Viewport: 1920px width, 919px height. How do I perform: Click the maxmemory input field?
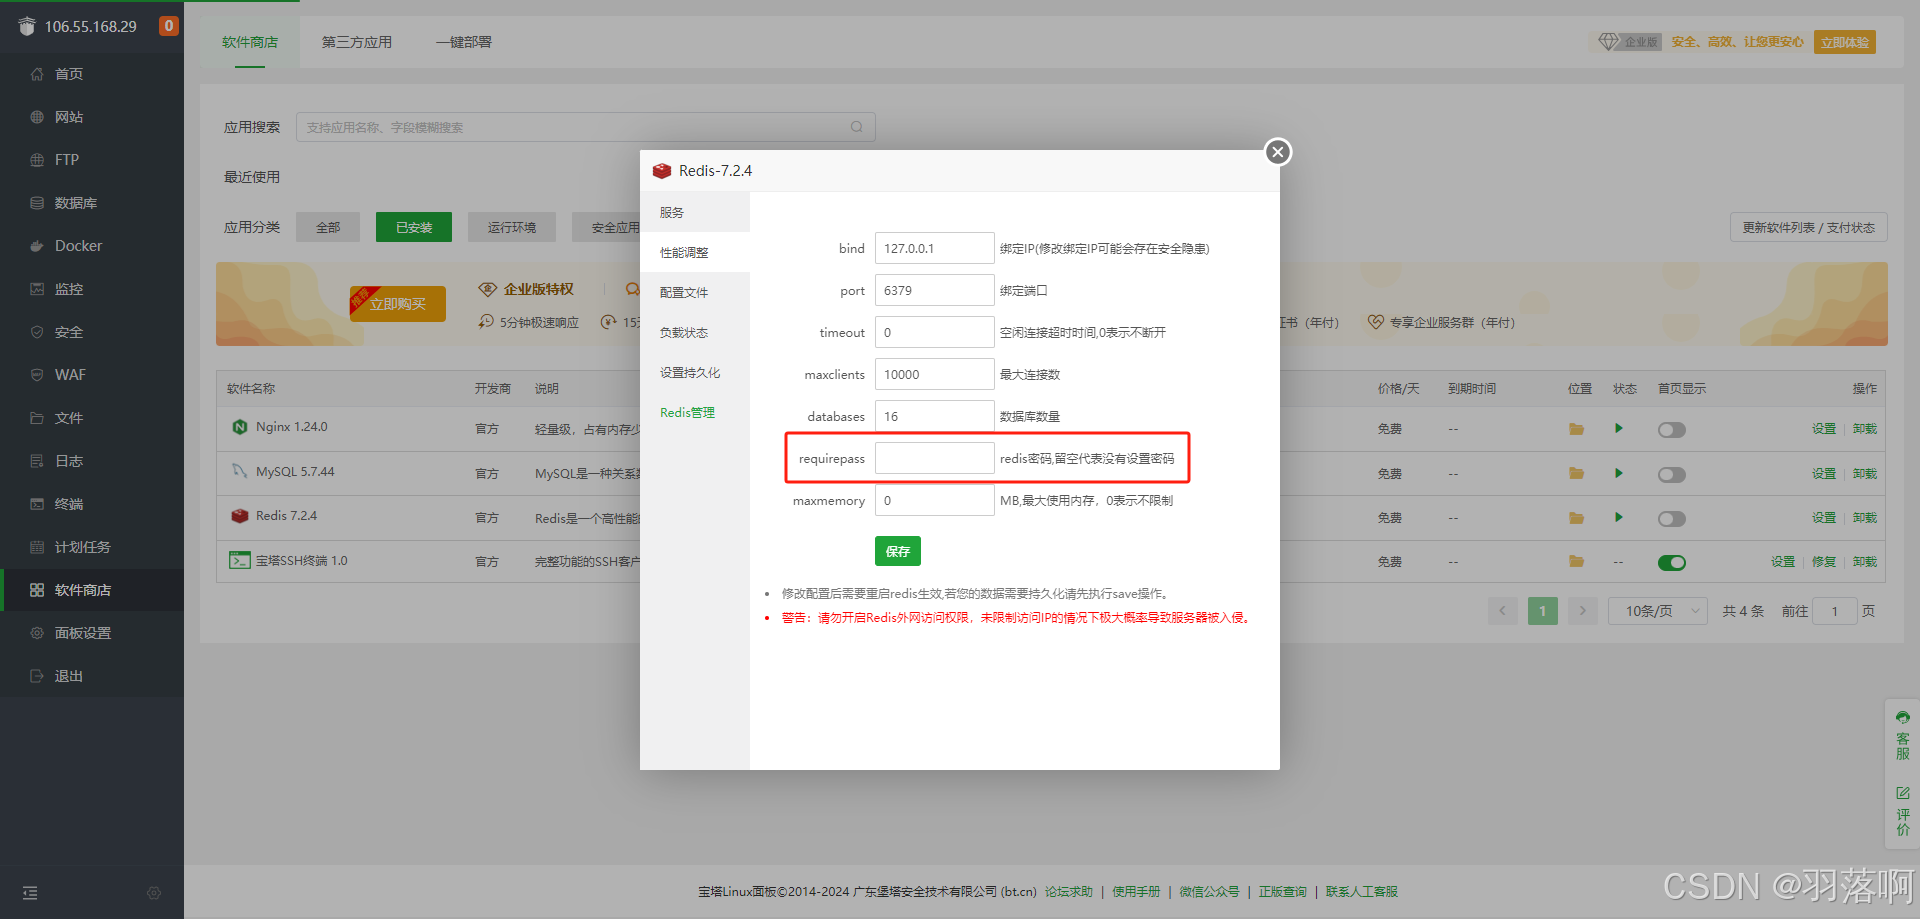935,500
